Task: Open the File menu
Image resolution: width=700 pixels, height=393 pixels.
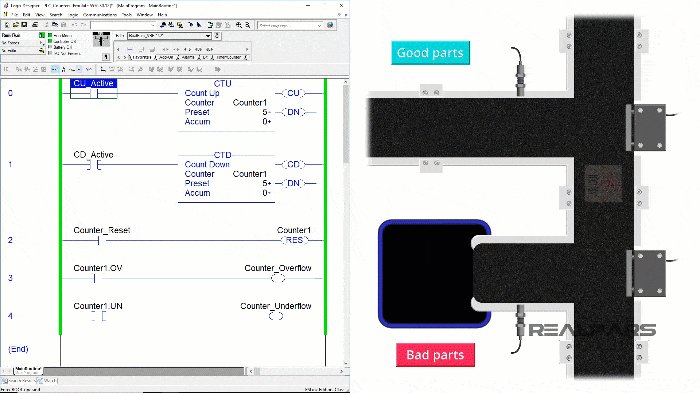Action: 16,15
